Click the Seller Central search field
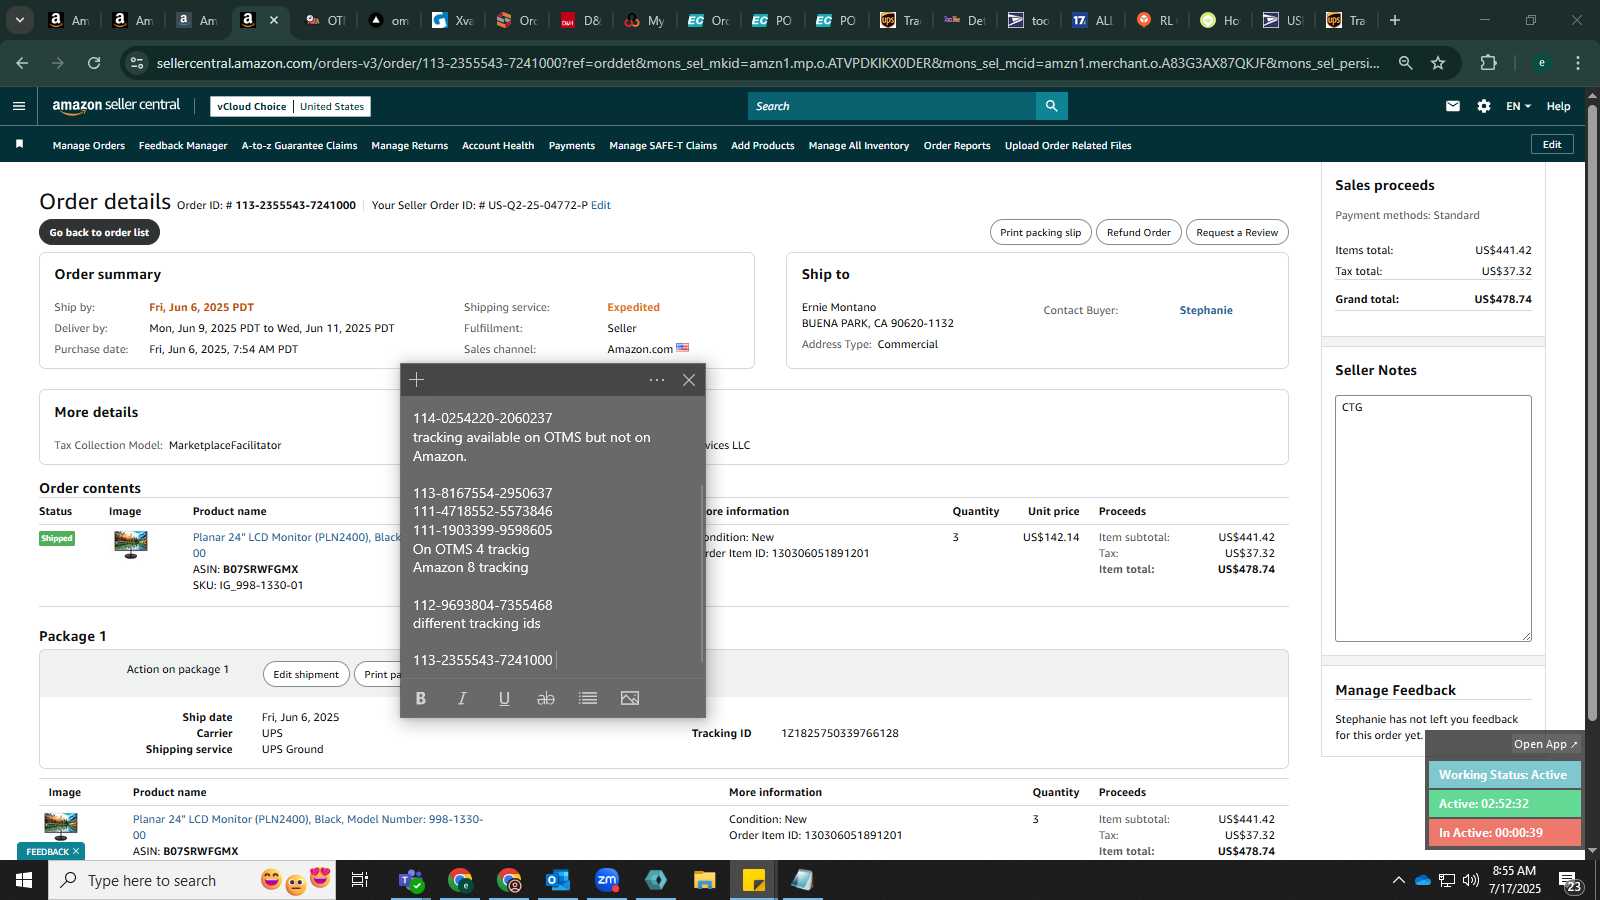Viewport: 1600px width, 900px height. click(x=892, y=106)
